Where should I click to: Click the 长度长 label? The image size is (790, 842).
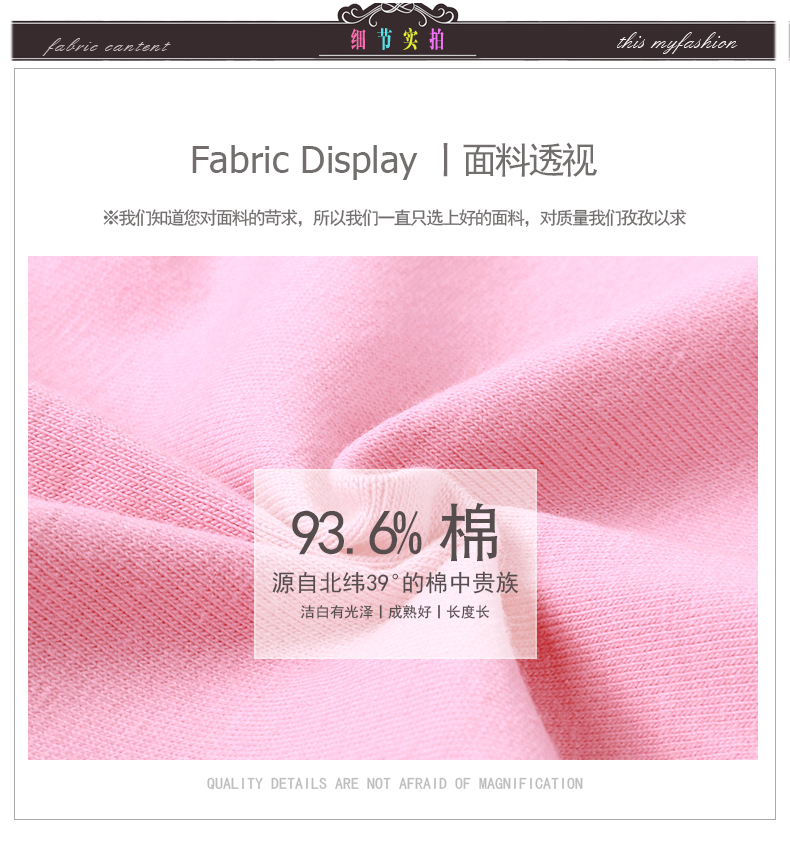click(x=468, y=612)
